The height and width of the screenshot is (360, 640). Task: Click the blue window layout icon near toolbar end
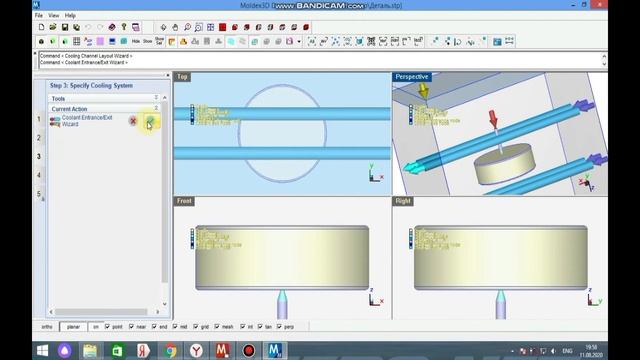(497, 41)
